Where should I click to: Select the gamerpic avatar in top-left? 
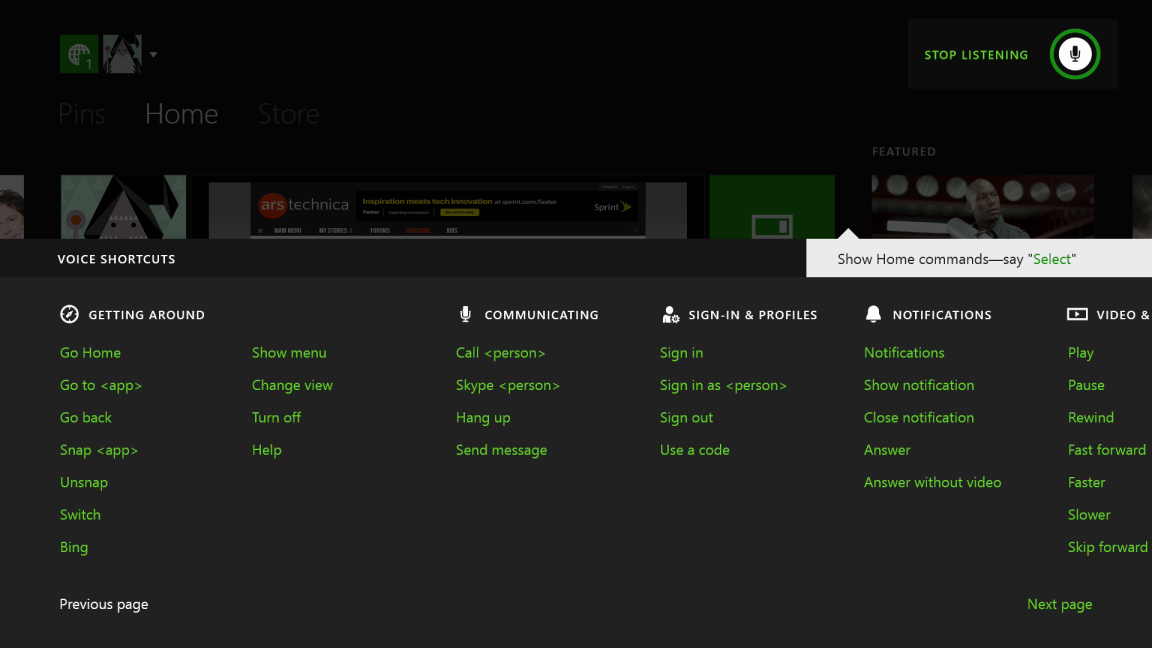pos(79,54)
